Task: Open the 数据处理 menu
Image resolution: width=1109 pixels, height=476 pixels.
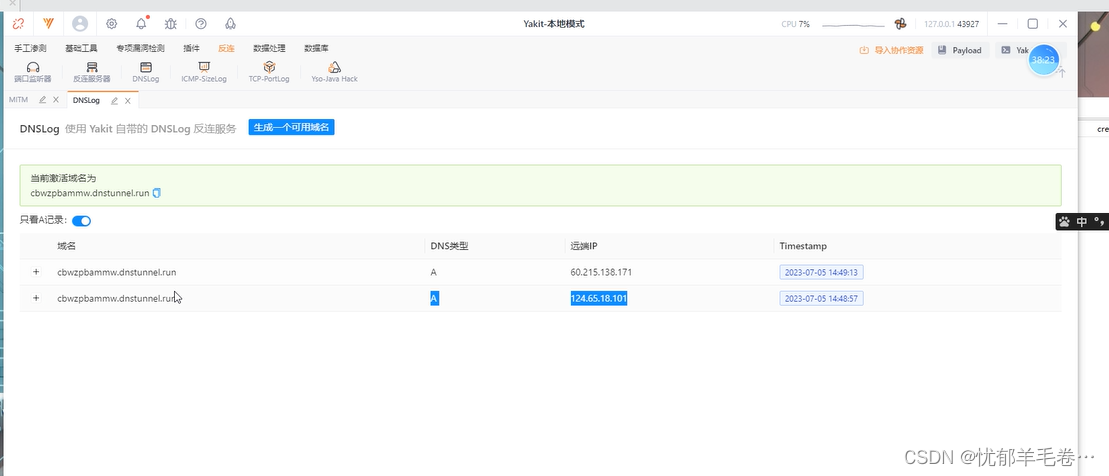Action: coord(269,49)
